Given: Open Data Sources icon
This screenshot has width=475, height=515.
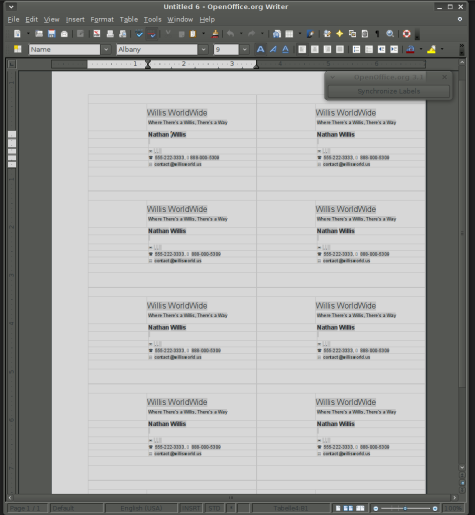Looking at the screenshot, I should (x=365, y=34).
